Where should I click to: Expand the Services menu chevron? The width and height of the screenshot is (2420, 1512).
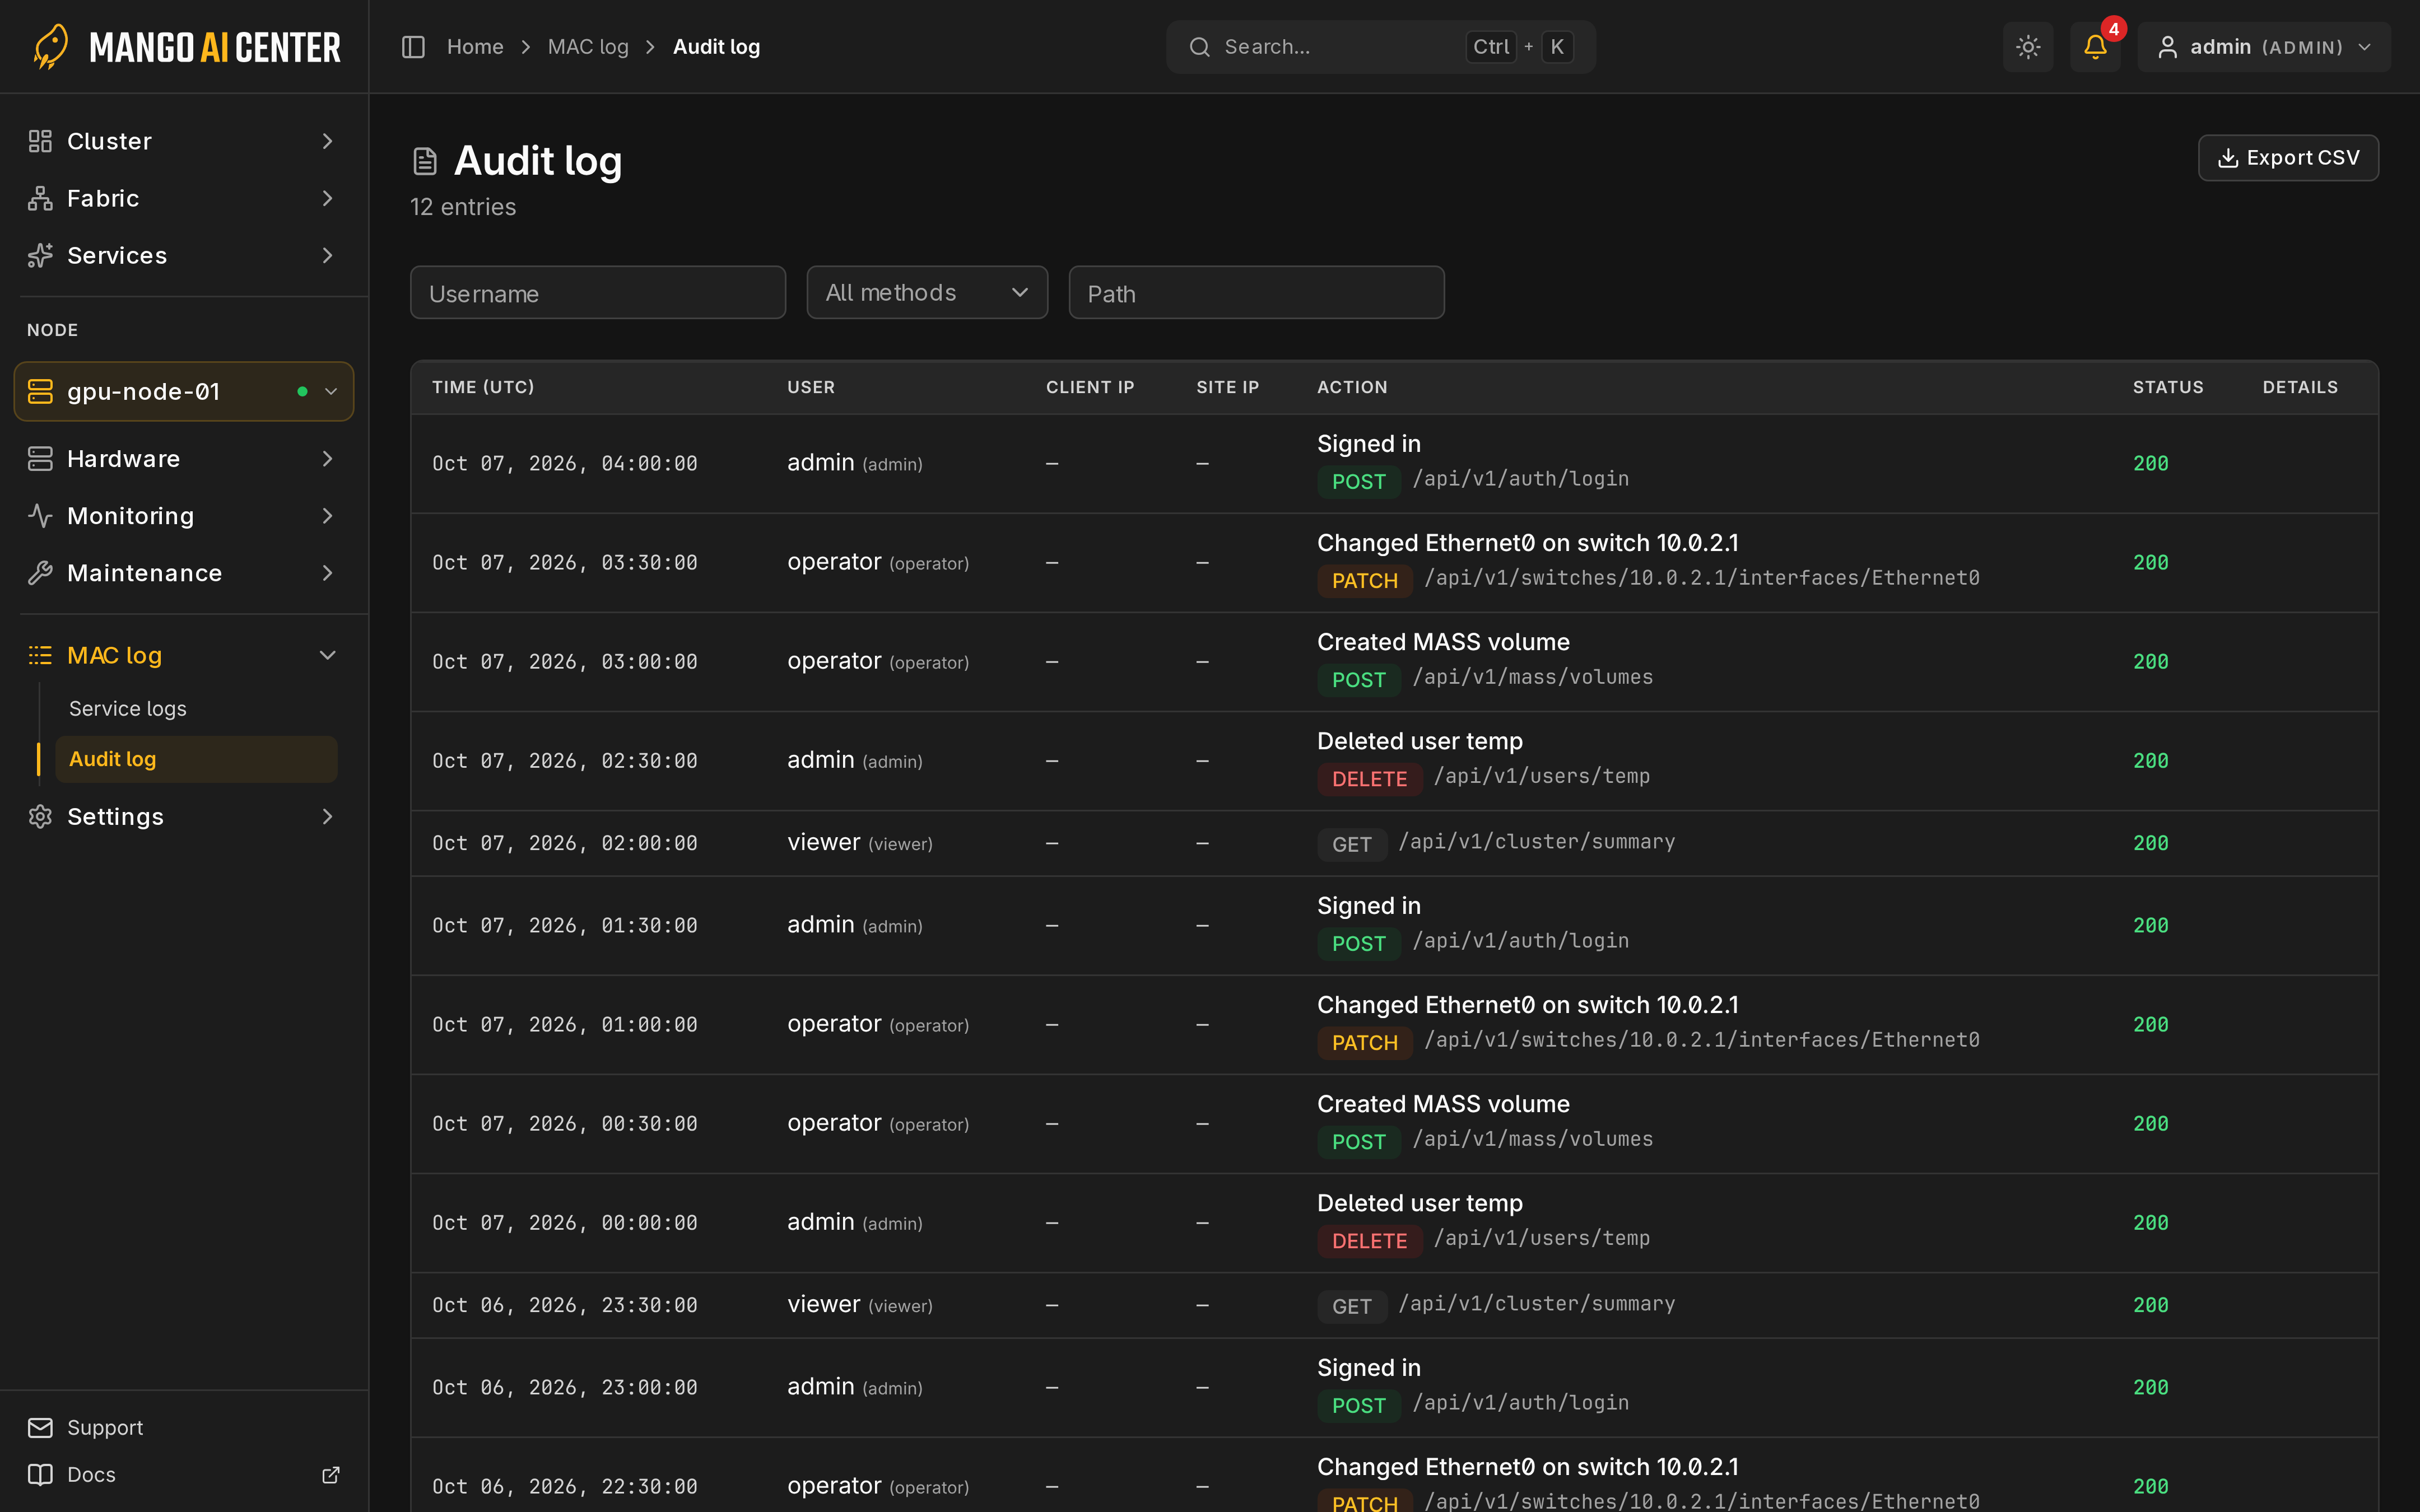[327, 255]
